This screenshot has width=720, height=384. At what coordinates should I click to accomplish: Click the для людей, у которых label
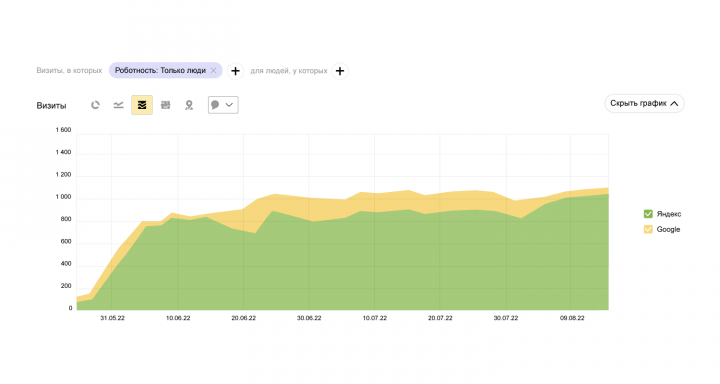289,71
